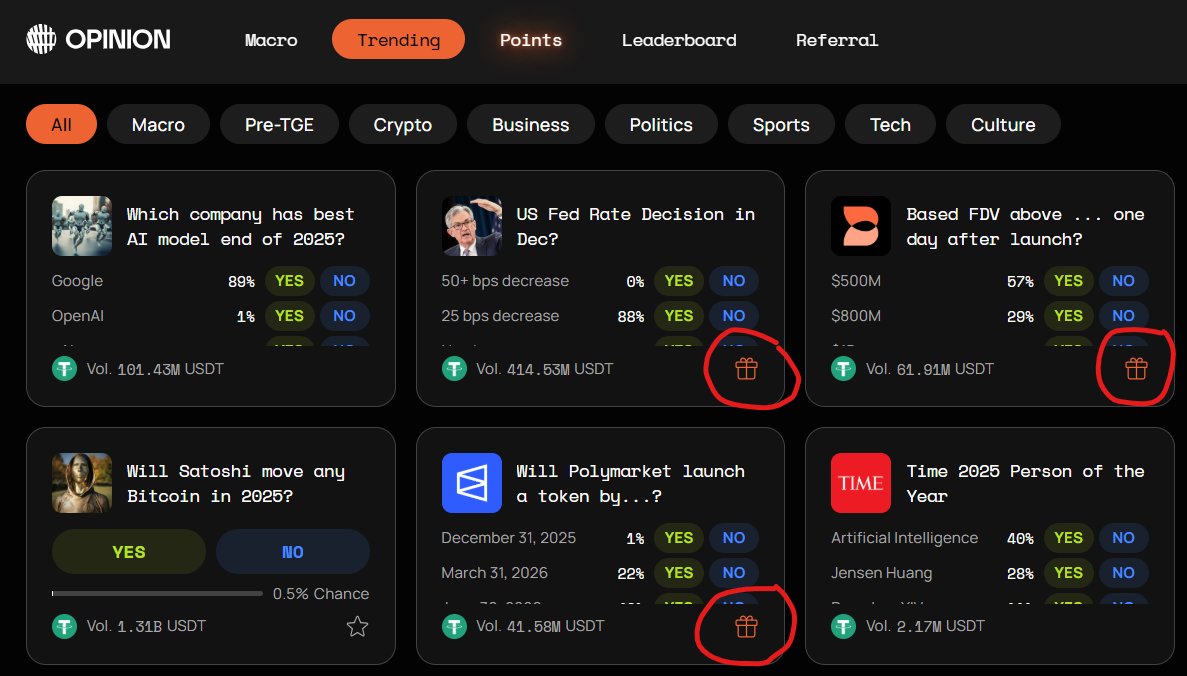
Task: Buy YES for Jensen Huang
Action: click(1068, 573)
